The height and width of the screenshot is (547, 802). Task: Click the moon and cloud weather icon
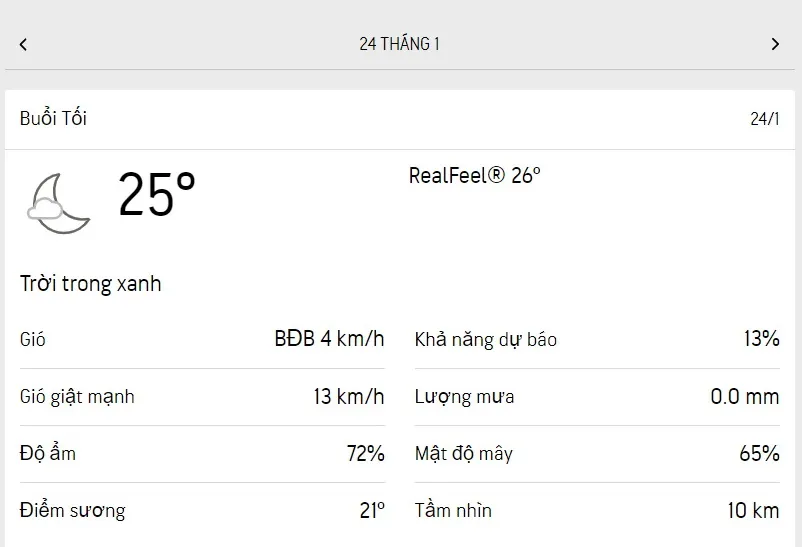coord(59,201)
